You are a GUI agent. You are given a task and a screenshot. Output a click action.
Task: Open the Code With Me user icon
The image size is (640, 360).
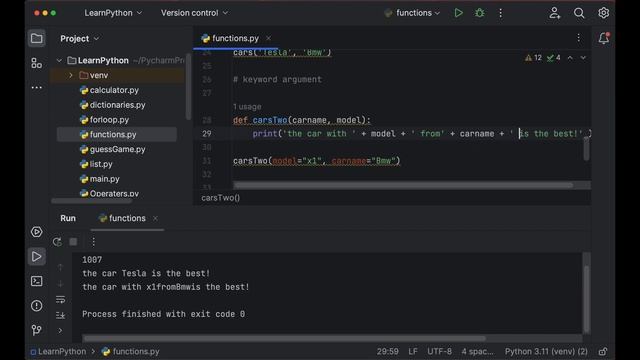(555, 13)
